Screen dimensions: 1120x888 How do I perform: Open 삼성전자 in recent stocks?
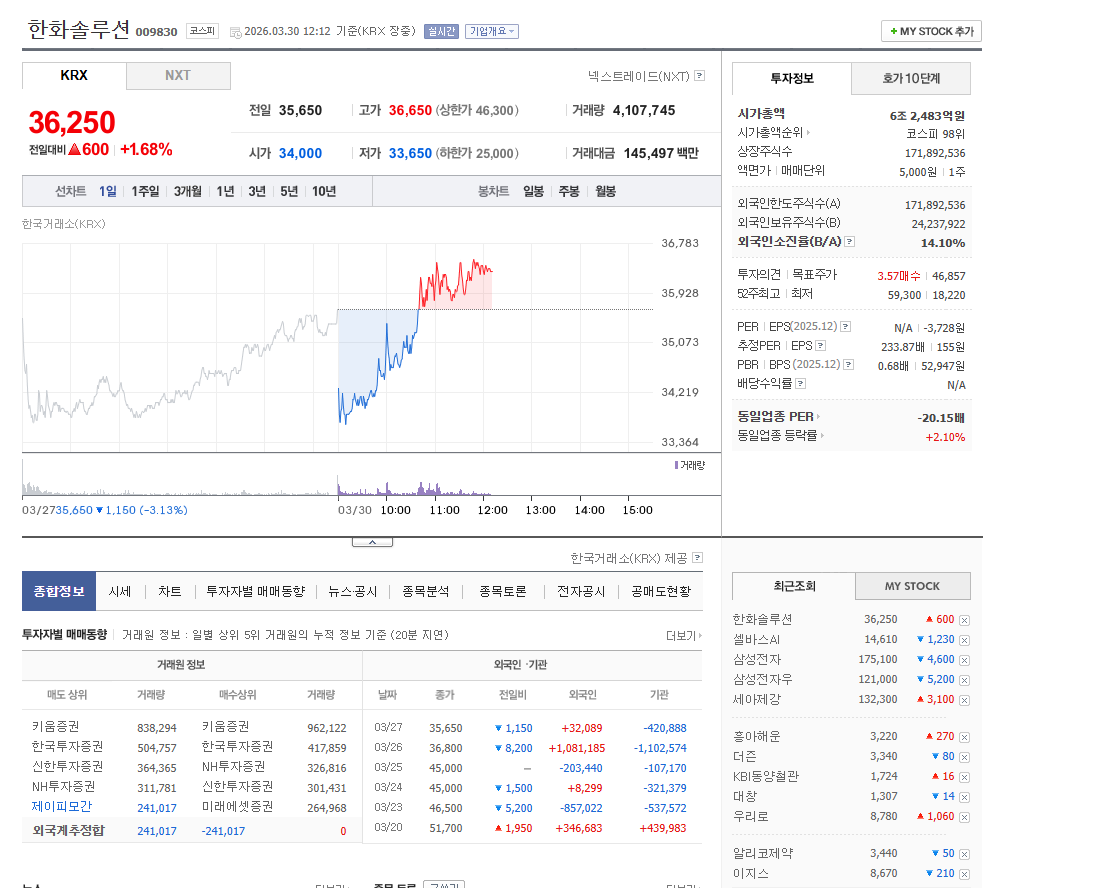coord(757,659)
